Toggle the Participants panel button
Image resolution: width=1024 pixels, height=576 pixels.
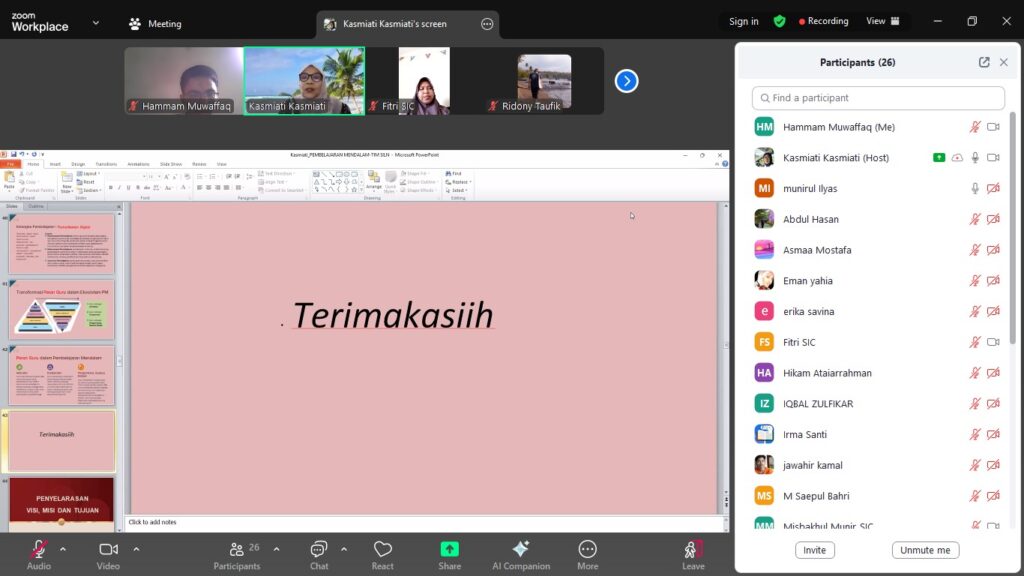[x=237, y=553]
